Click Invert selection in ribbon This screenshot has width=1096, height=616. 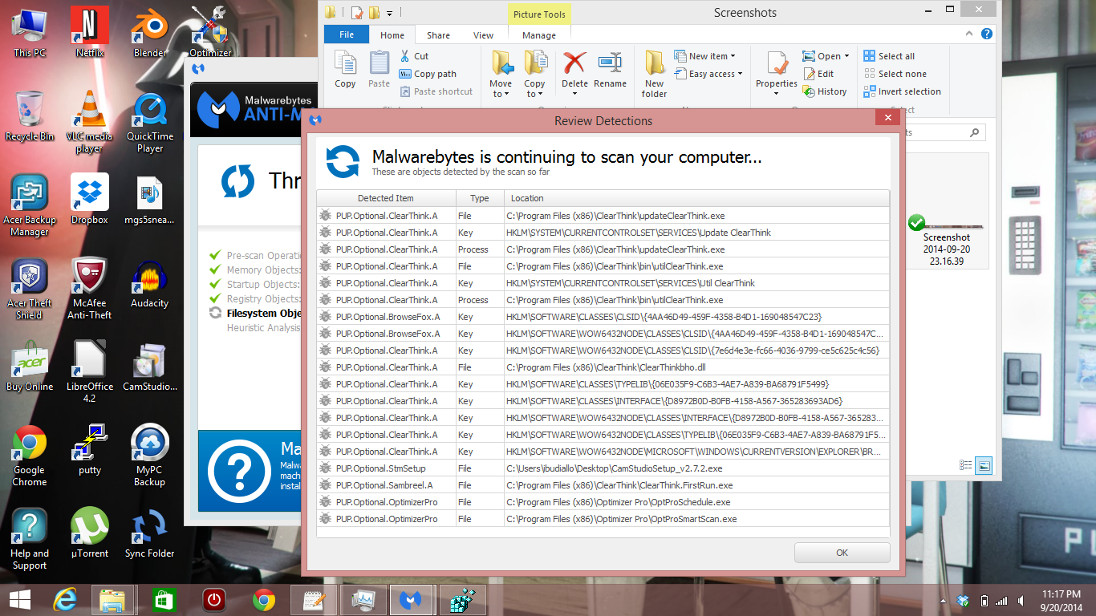coord(902,92)
